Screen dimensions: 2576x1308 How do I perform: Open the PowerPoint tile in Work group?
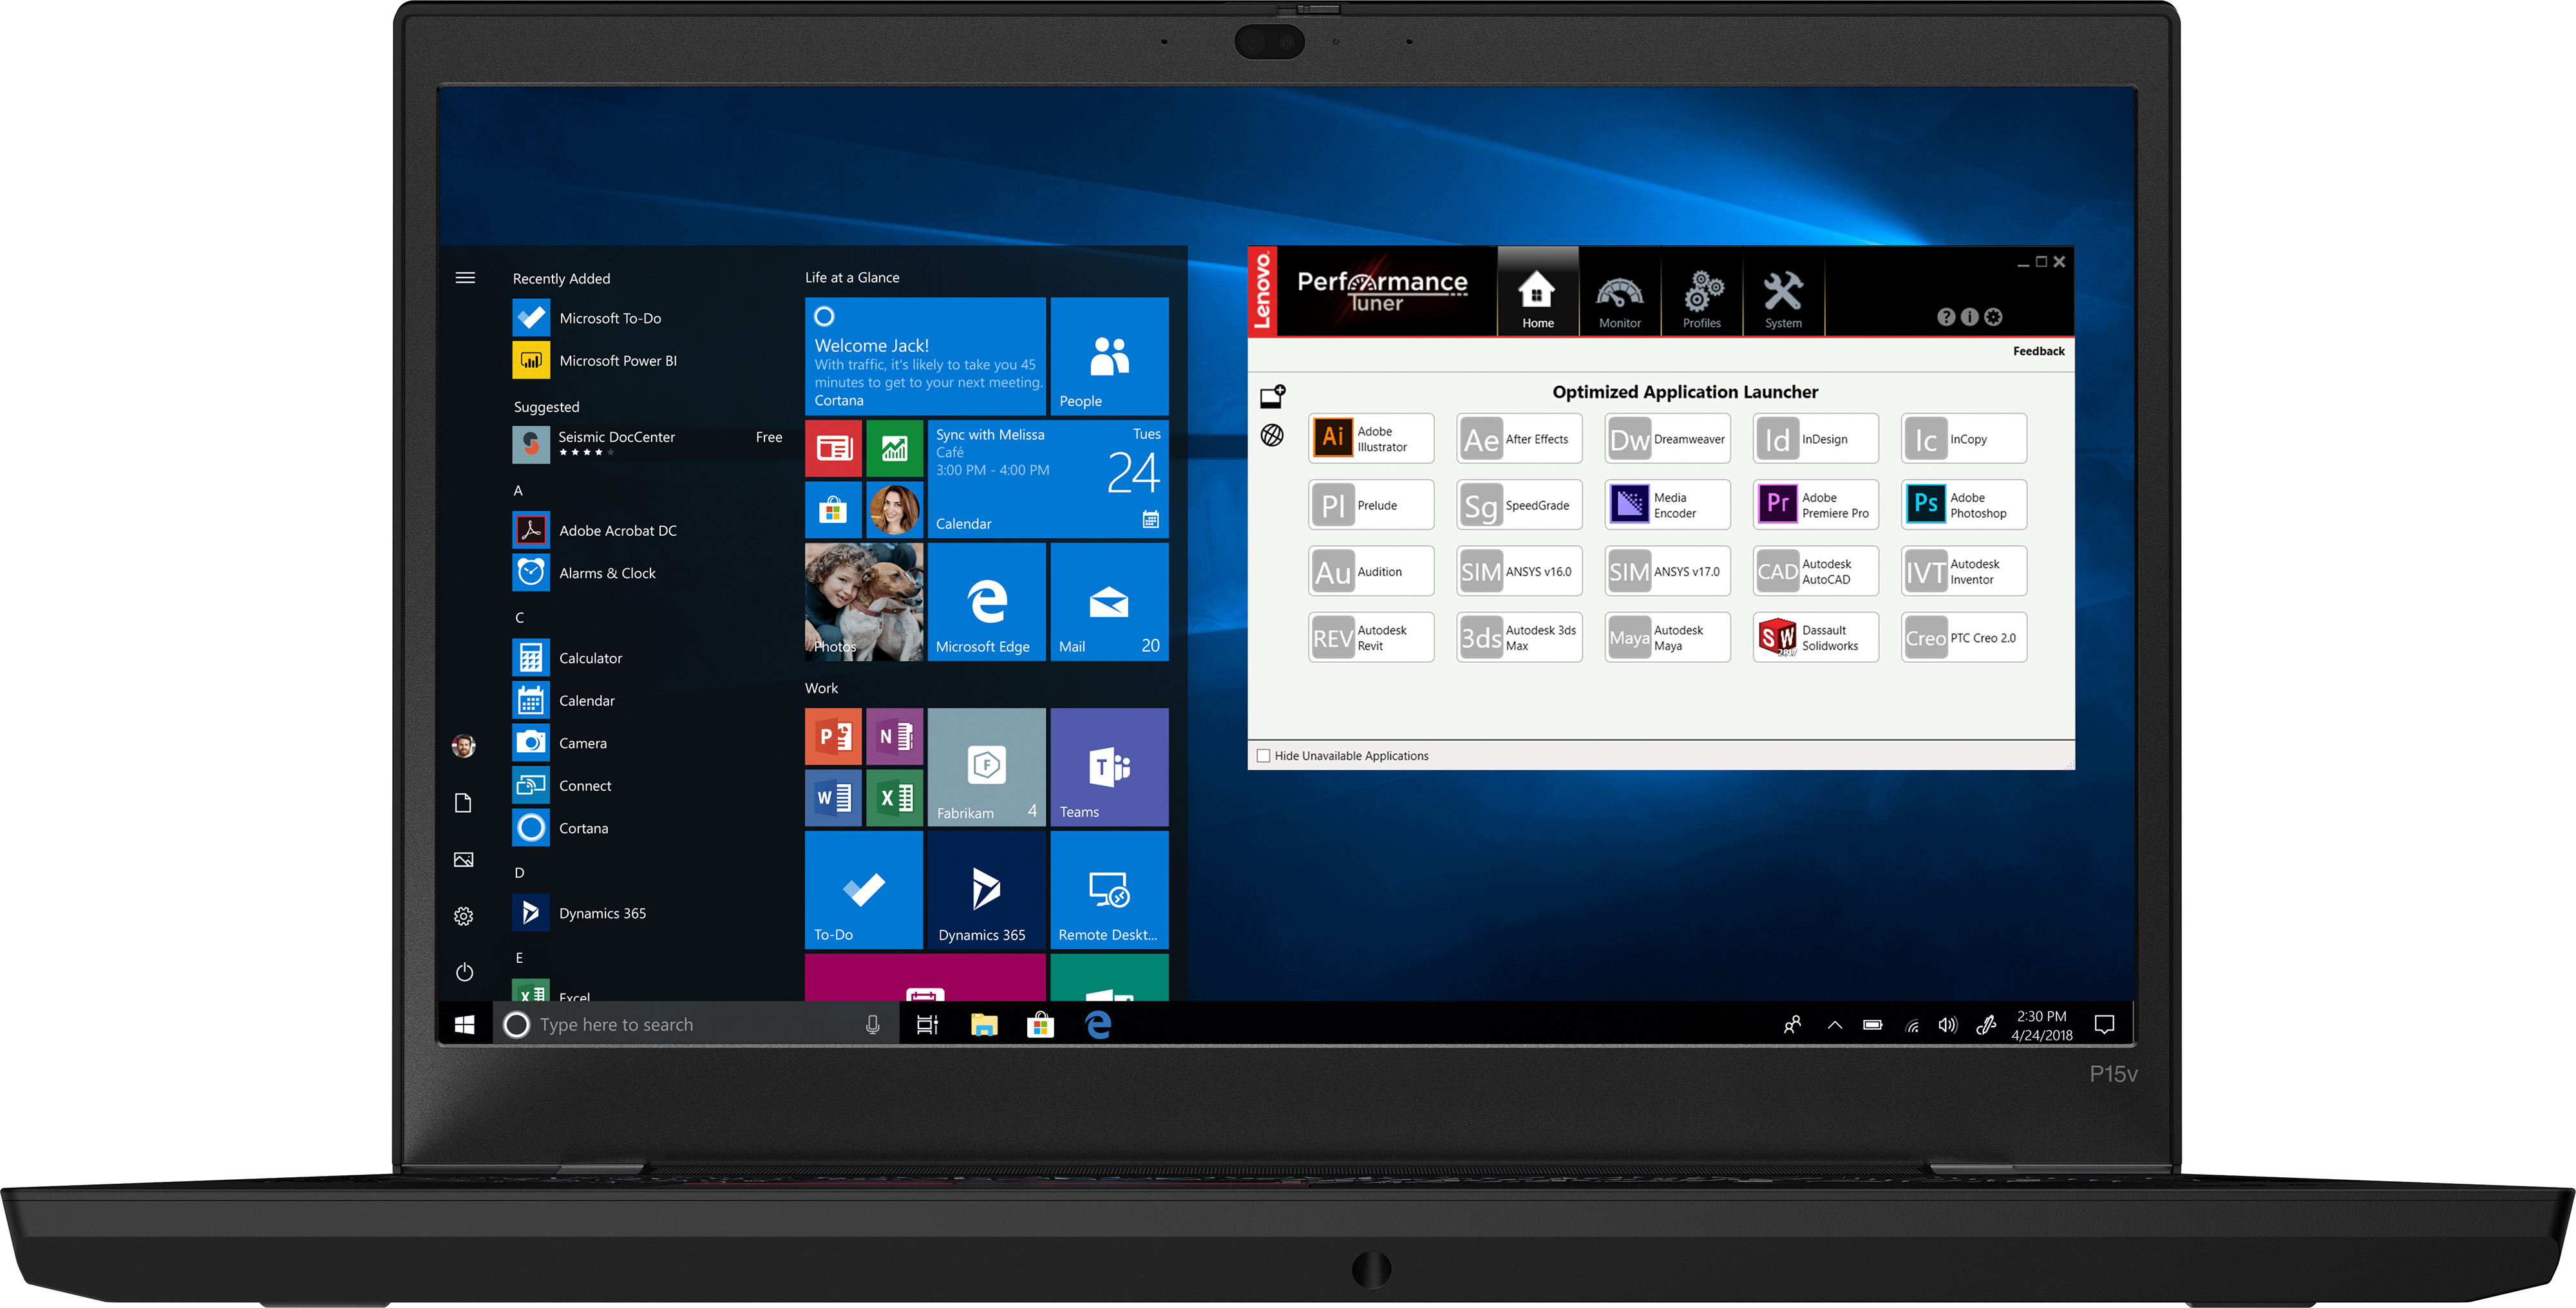pyautogui.click(x=833, y=737)
